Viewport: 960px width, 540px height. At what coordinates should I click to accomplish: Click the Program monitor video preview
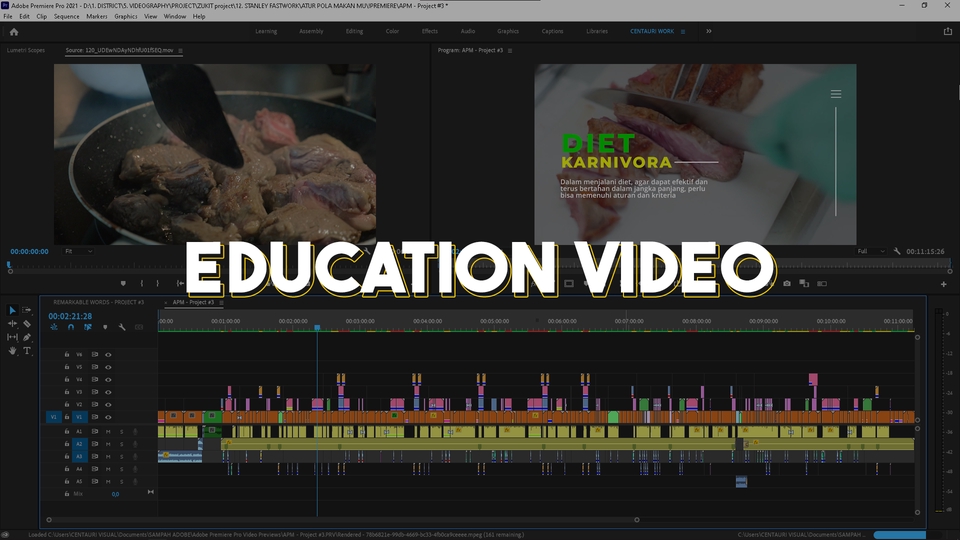(695, 154)
